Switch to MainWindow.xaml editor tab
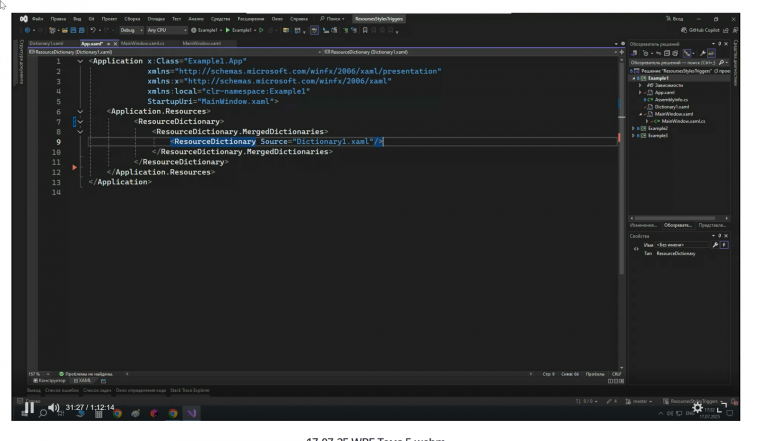Screen dimensions: 768x441 coord(201,43)
